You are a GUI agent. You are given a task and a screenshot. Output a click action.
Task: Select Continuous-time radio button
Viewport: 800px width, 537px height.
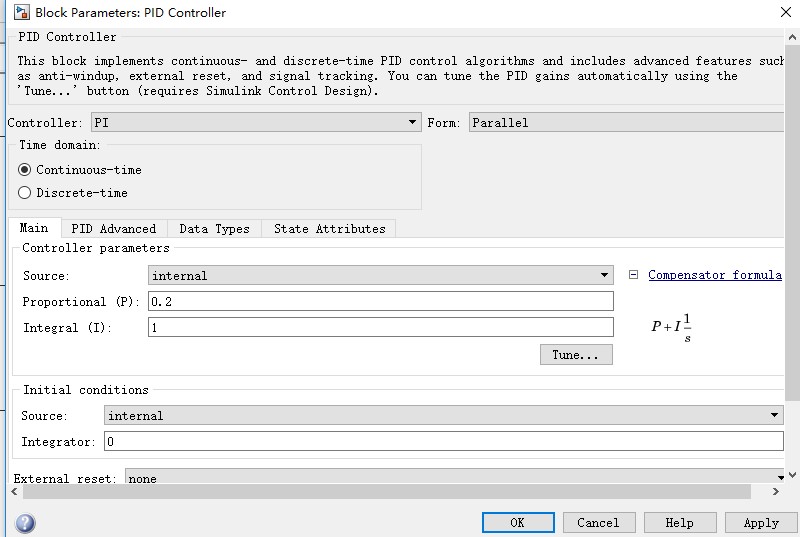tap(25, 170)
